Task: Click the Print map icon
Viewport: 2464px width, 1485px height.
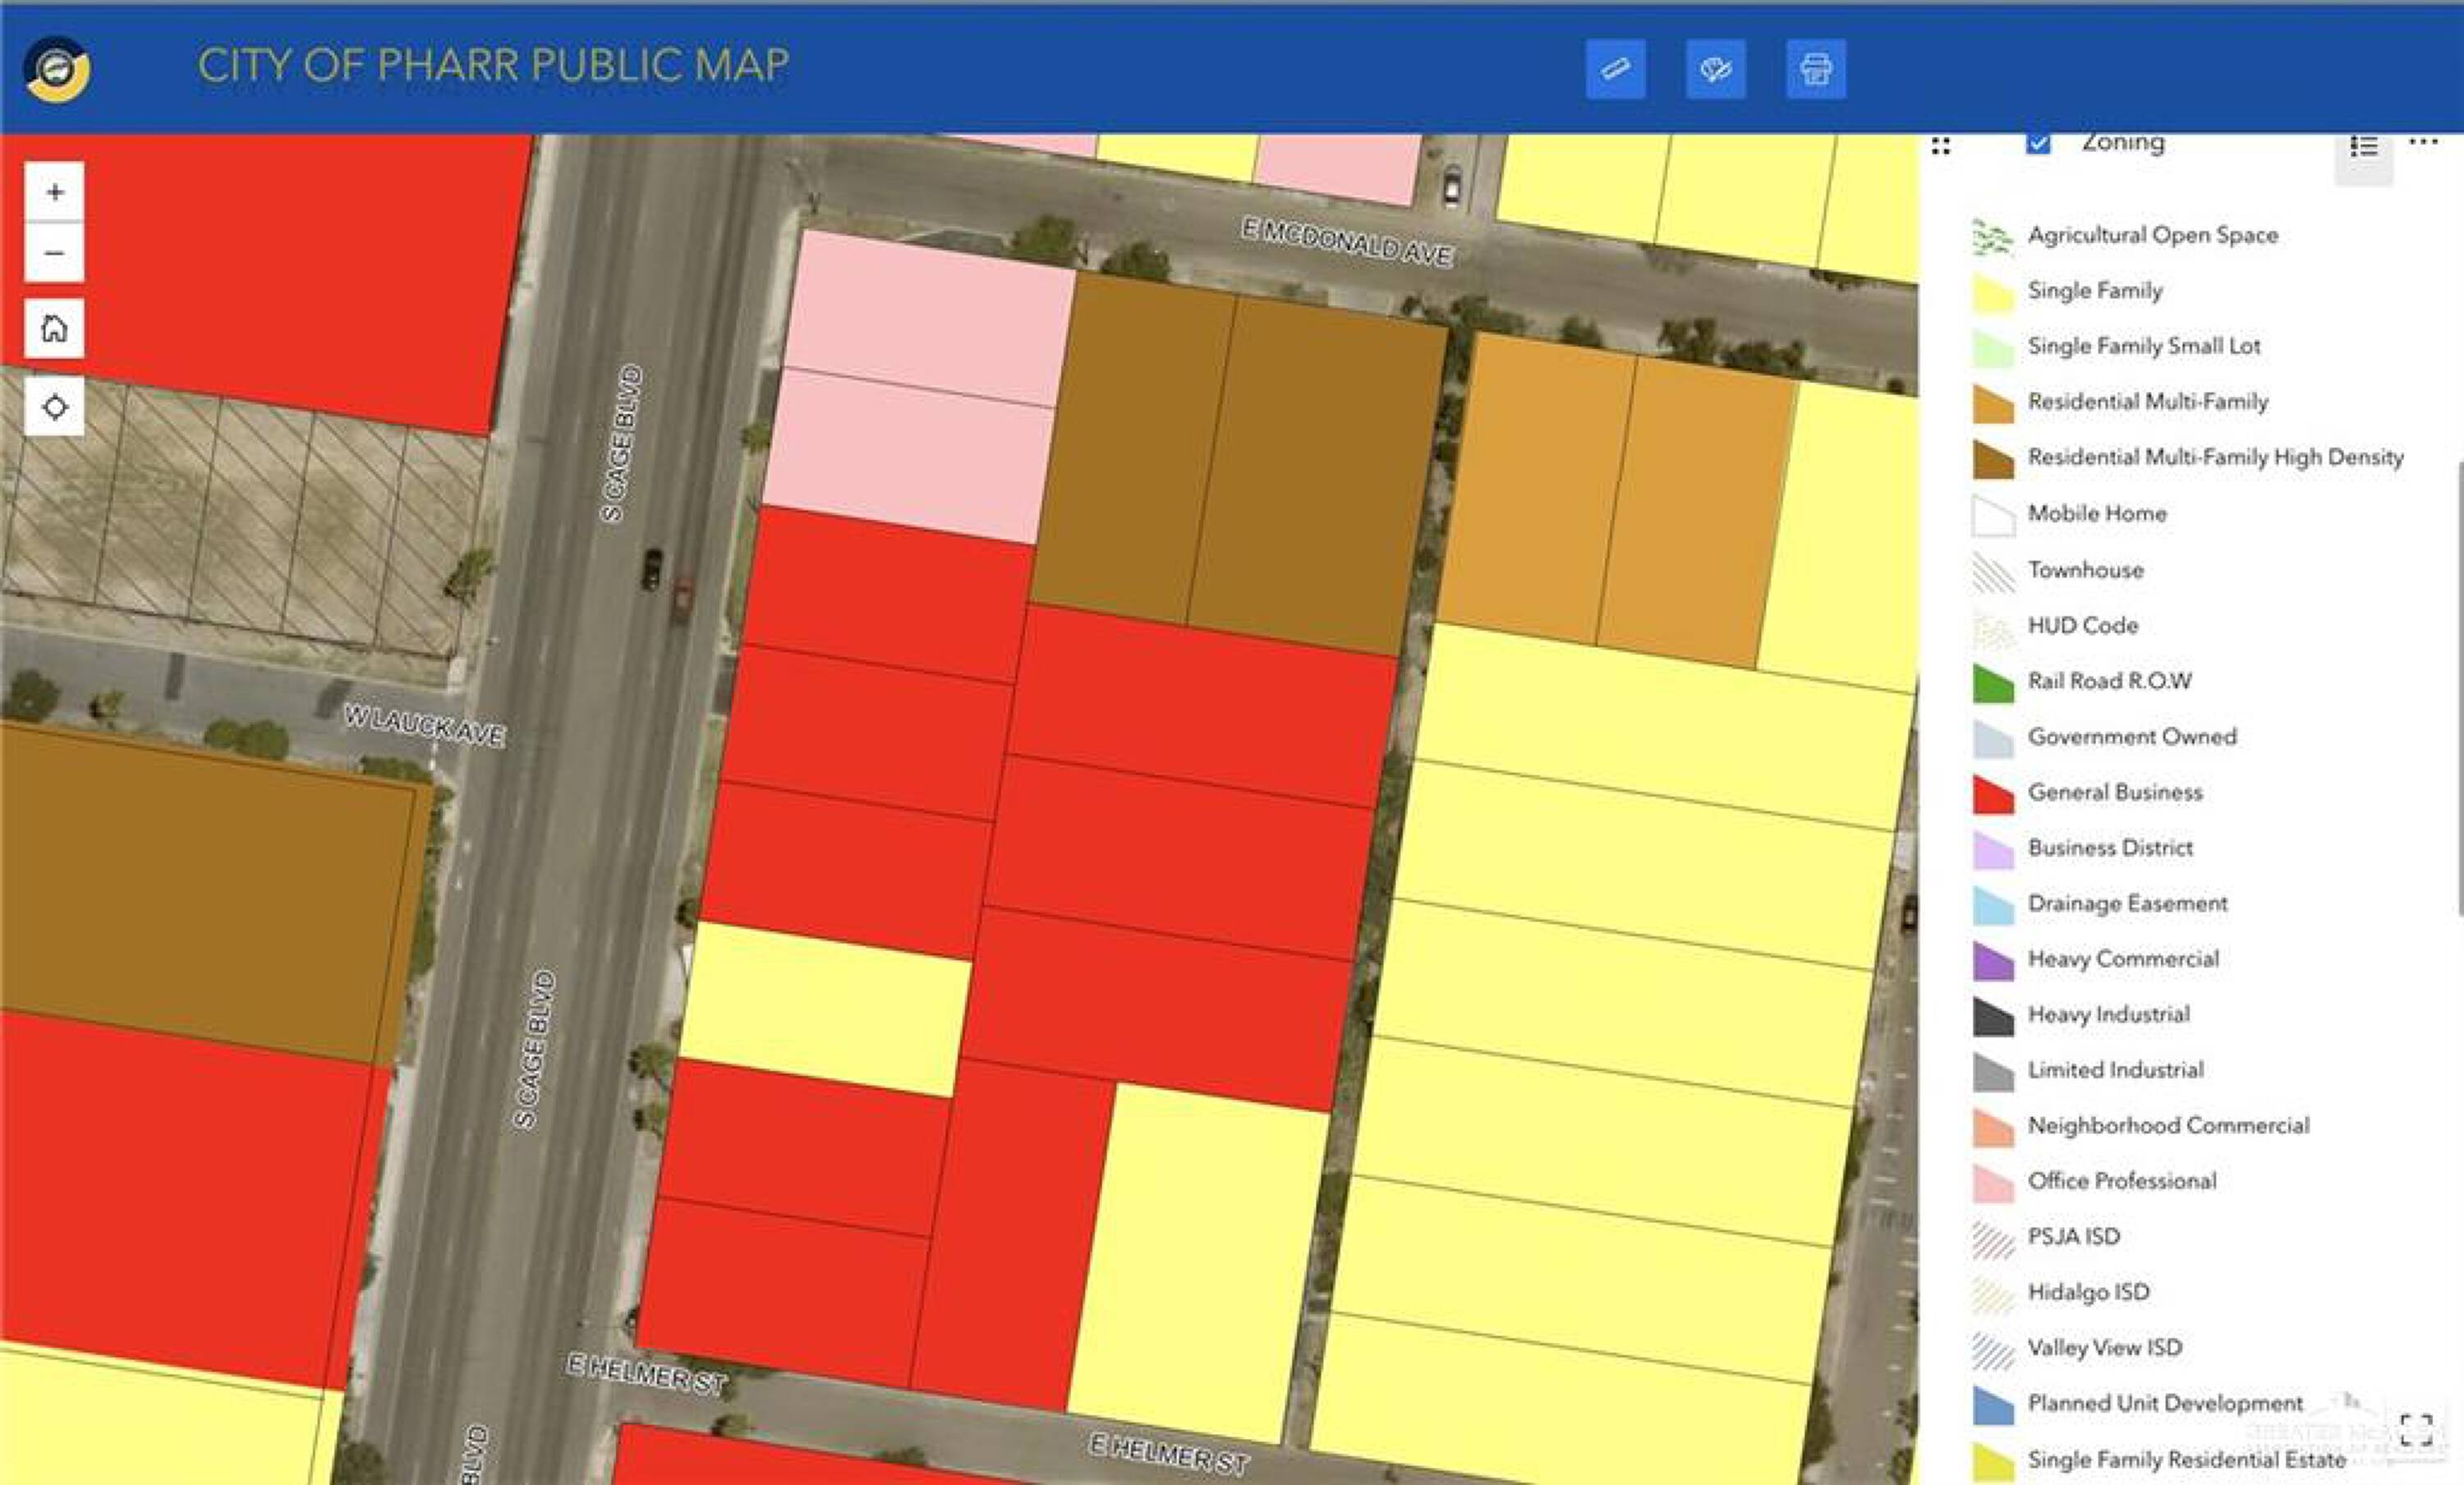Action: [x=1815, y=69]
